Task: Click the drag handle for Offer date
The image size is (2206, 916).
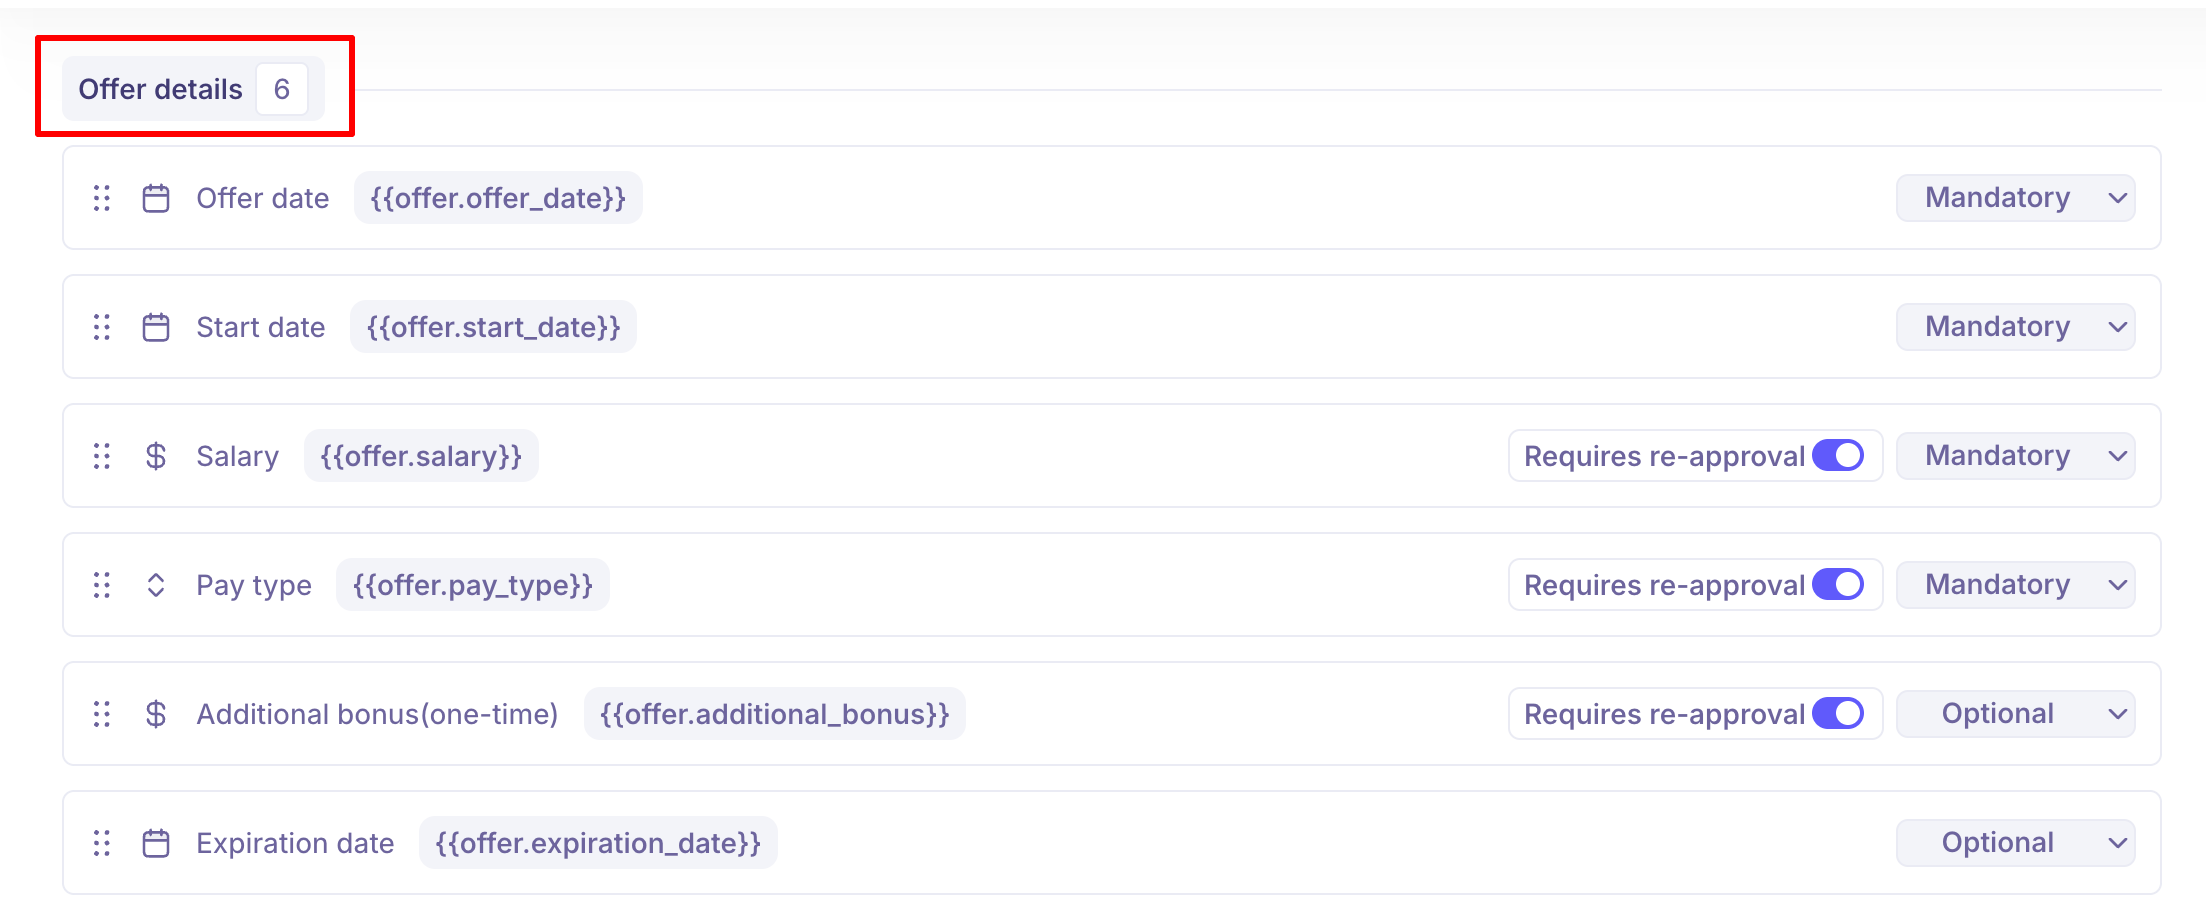Action: 101,198
